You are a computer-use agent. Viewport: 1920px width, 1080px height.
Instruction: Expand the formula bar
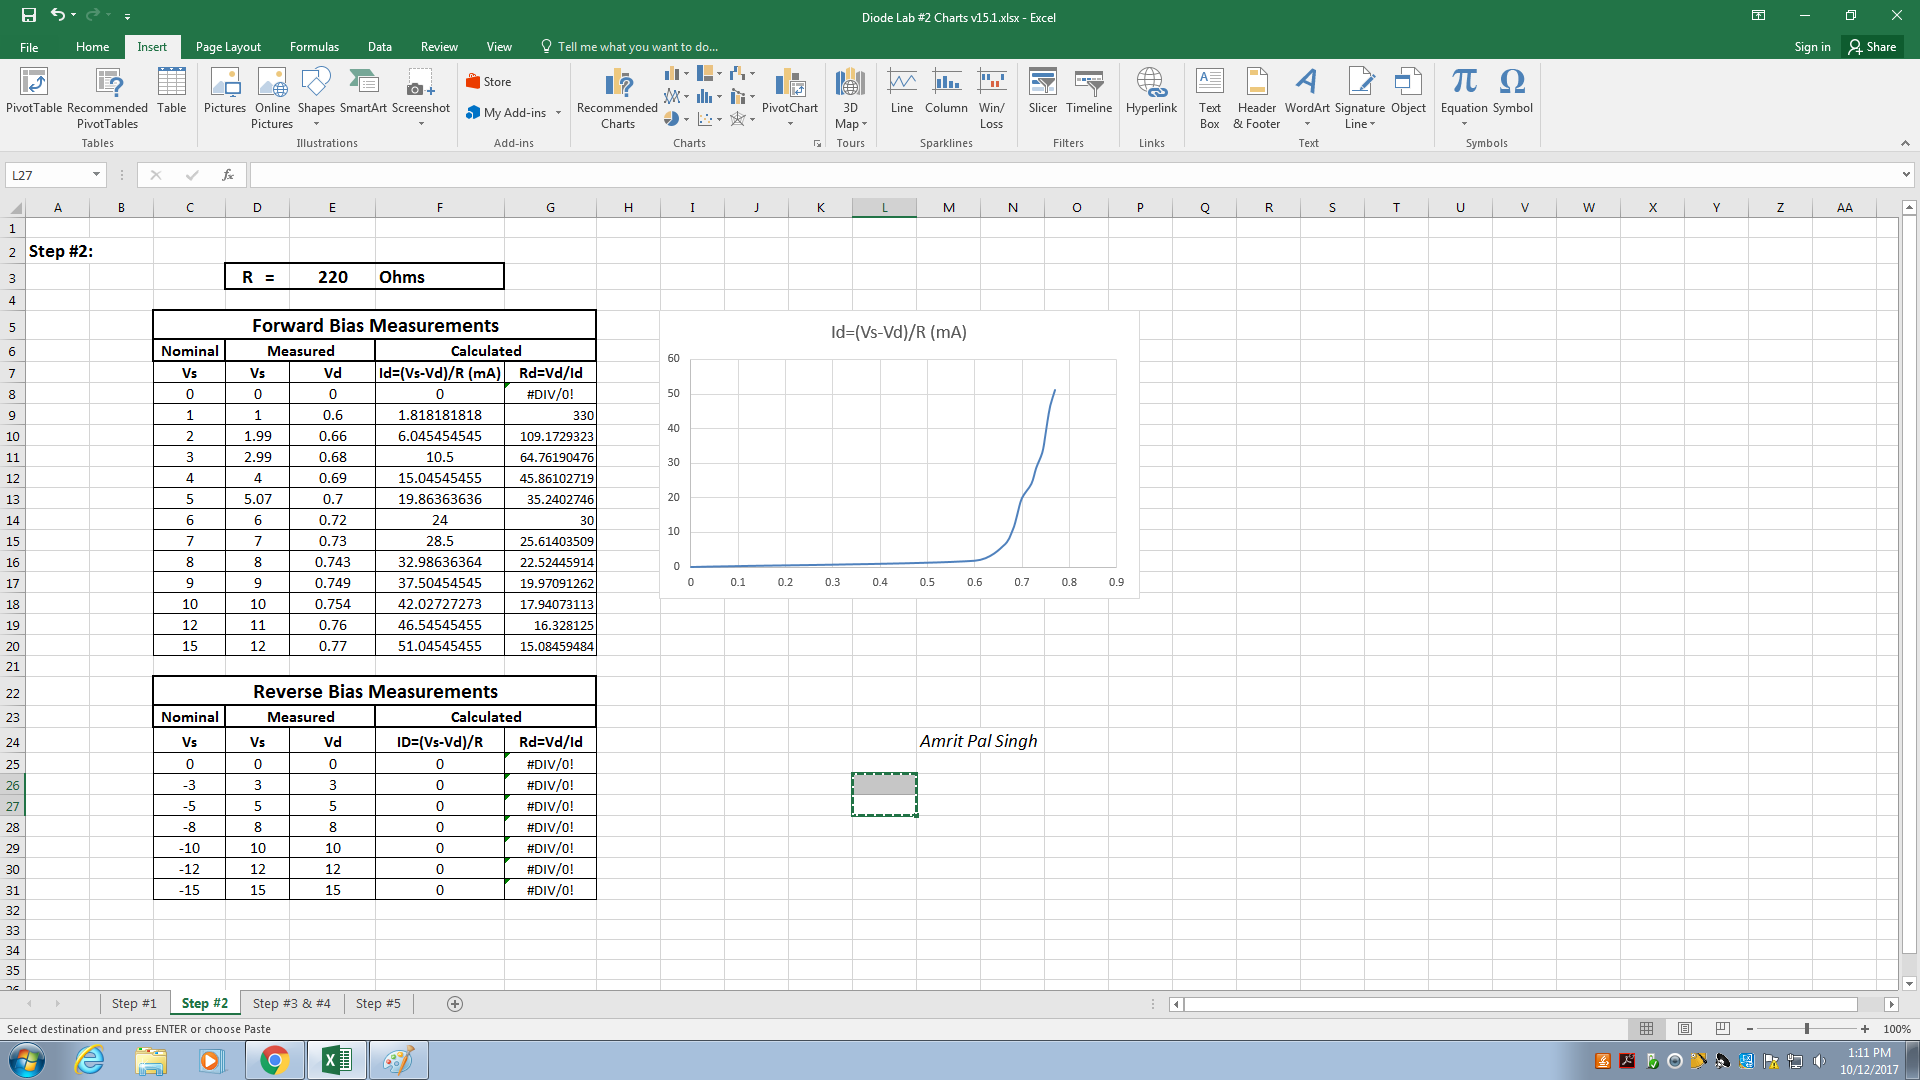click(1906, 175)
